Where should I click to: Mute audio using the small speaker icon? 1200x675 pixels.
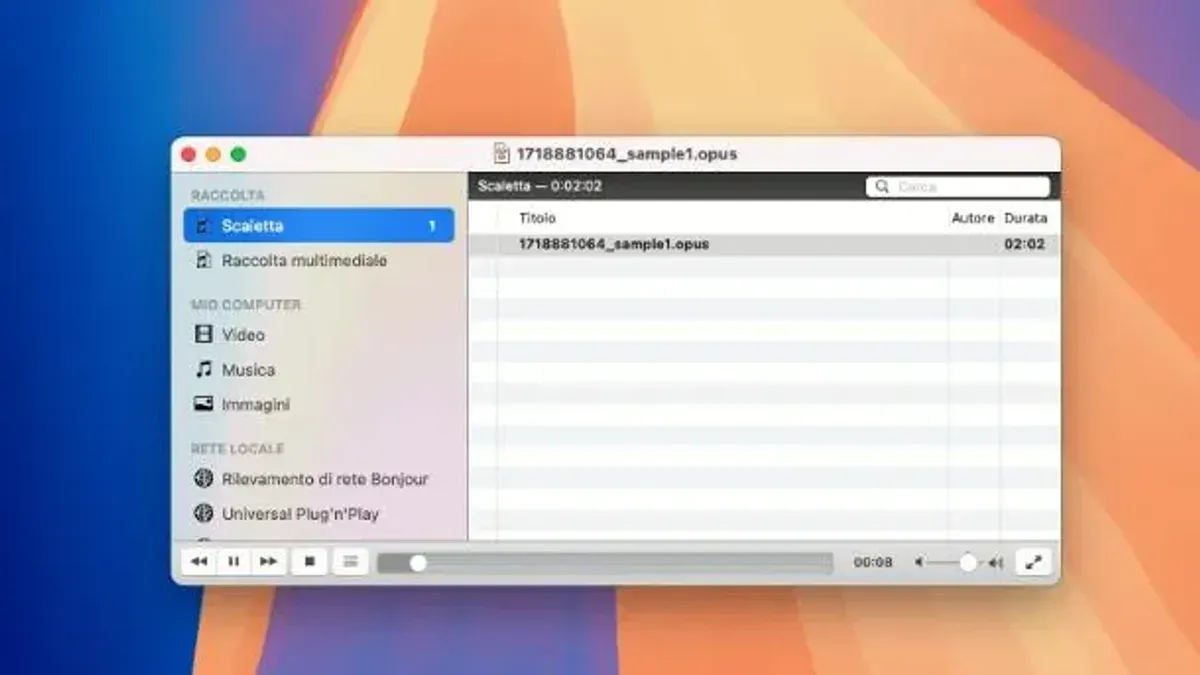point(919,563)
